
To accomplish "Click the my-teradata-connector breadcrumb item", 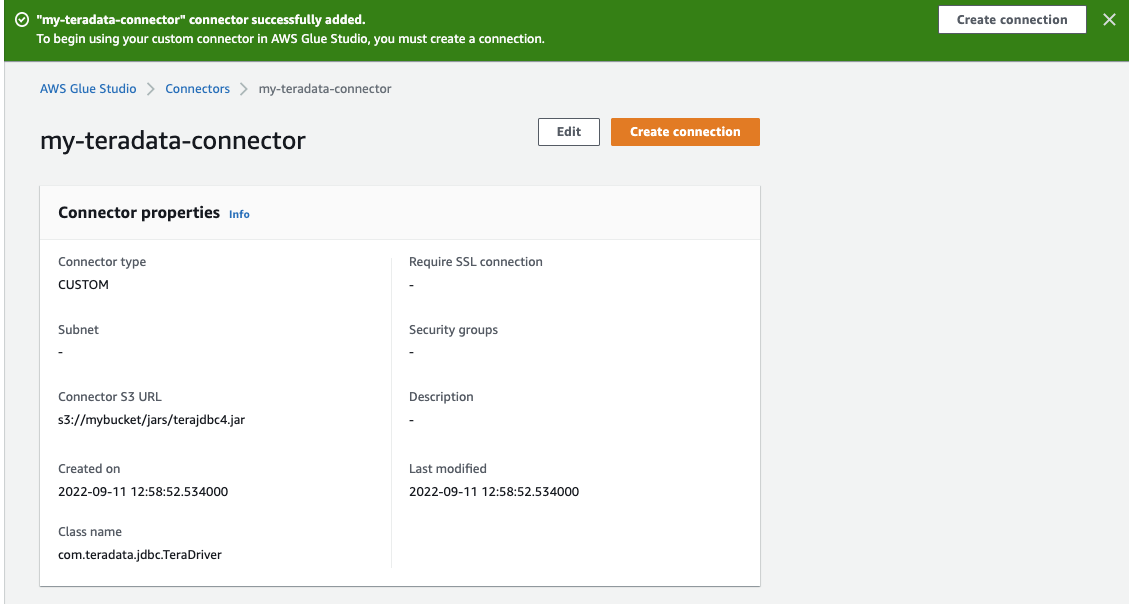I will coord(325,89).
